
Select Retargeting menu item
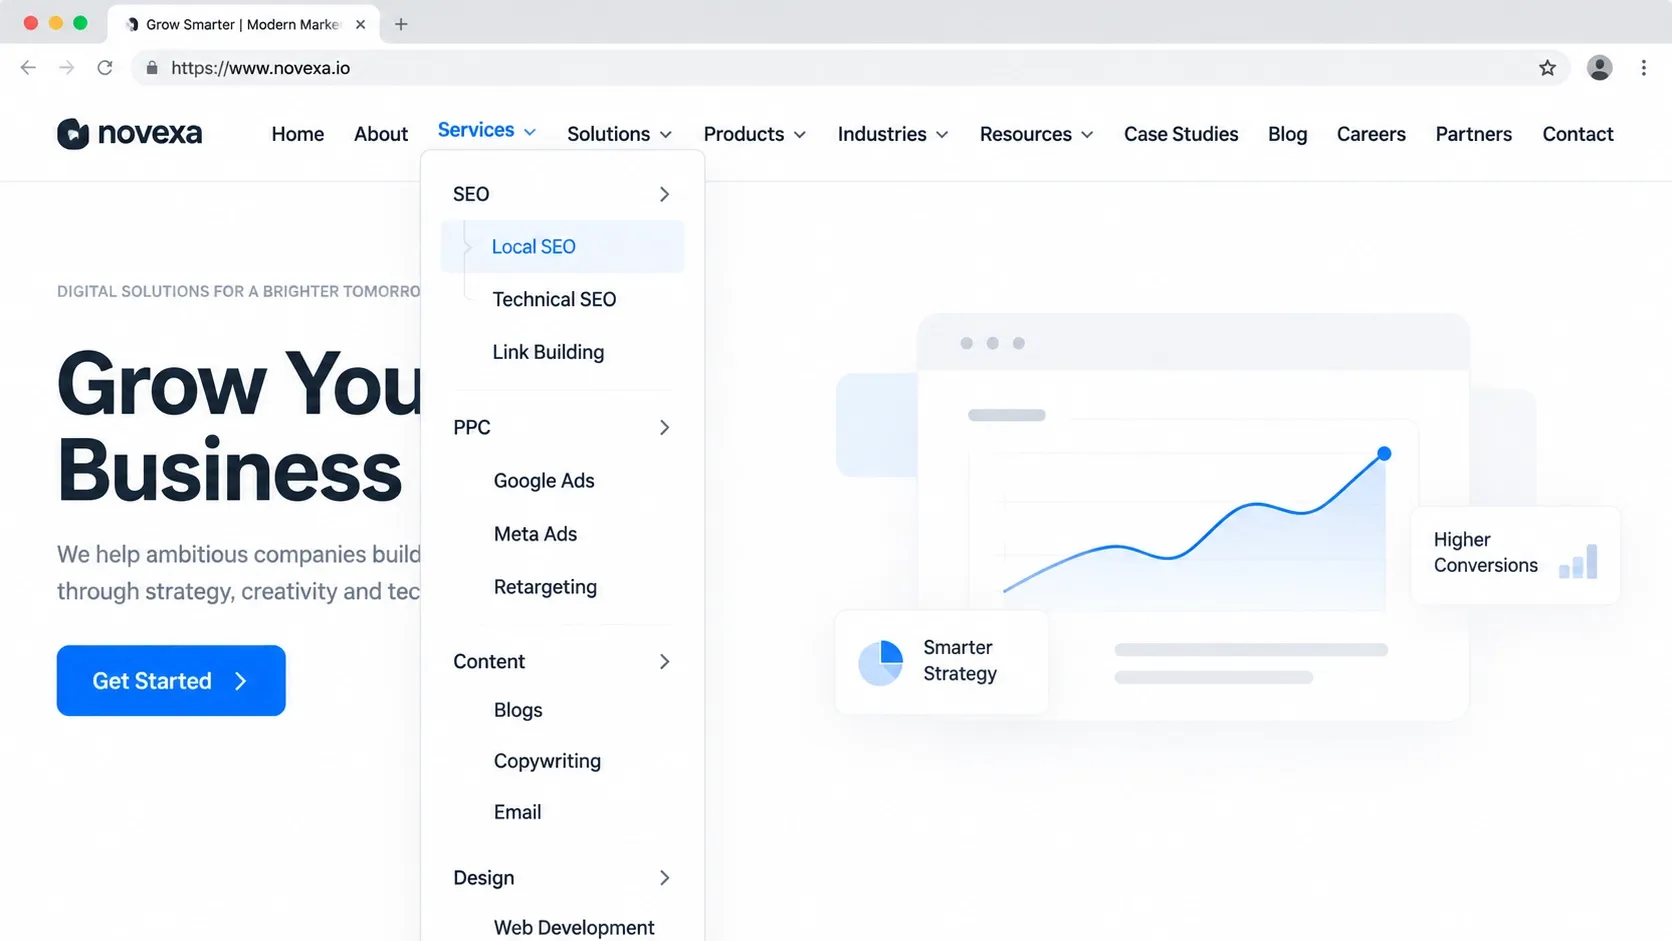pyautogui.click(x=545, y=587)
